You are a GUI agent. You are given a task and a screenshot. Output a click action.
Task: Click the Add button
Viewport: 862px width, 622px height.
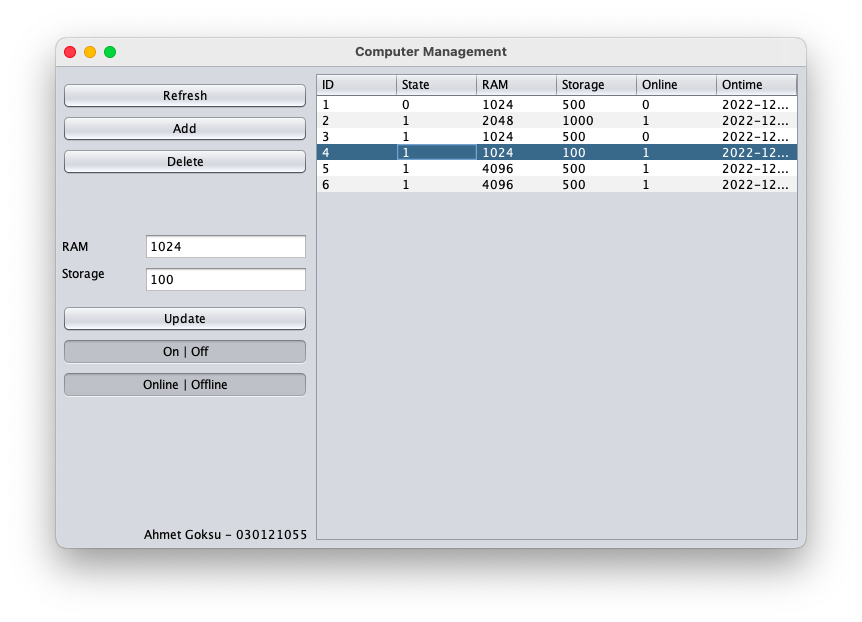point(184,128)
